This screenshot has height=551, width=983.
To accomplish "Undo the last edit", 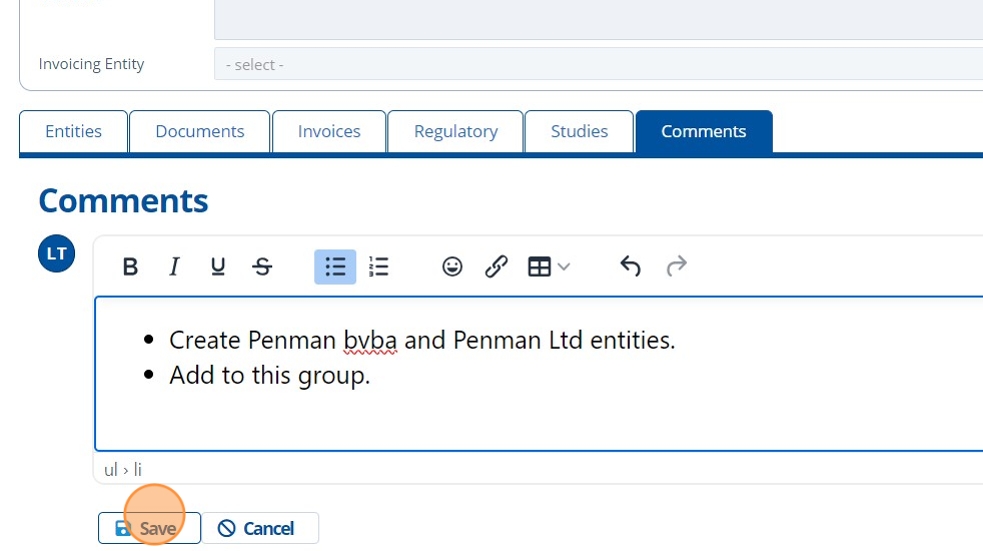I will [x=630, y=267].
